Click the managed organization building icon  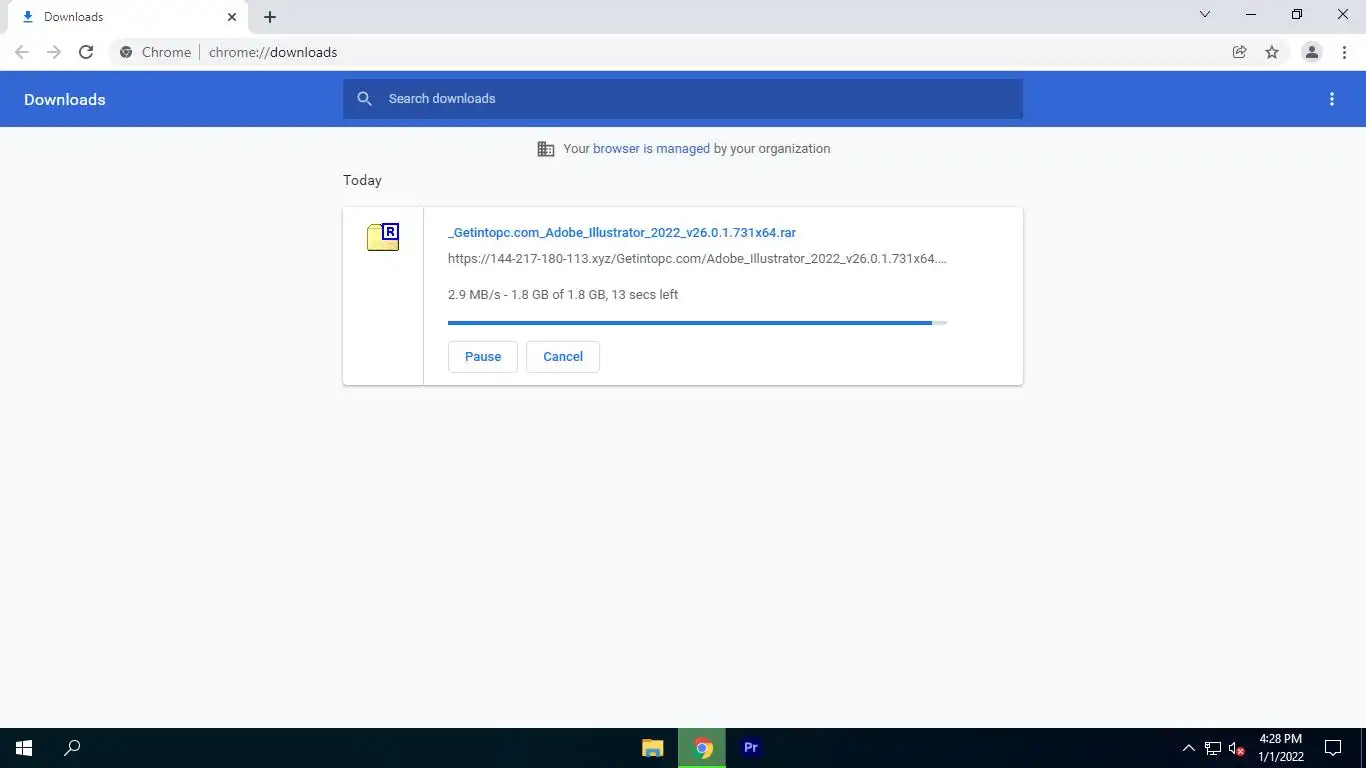[546, 149]
